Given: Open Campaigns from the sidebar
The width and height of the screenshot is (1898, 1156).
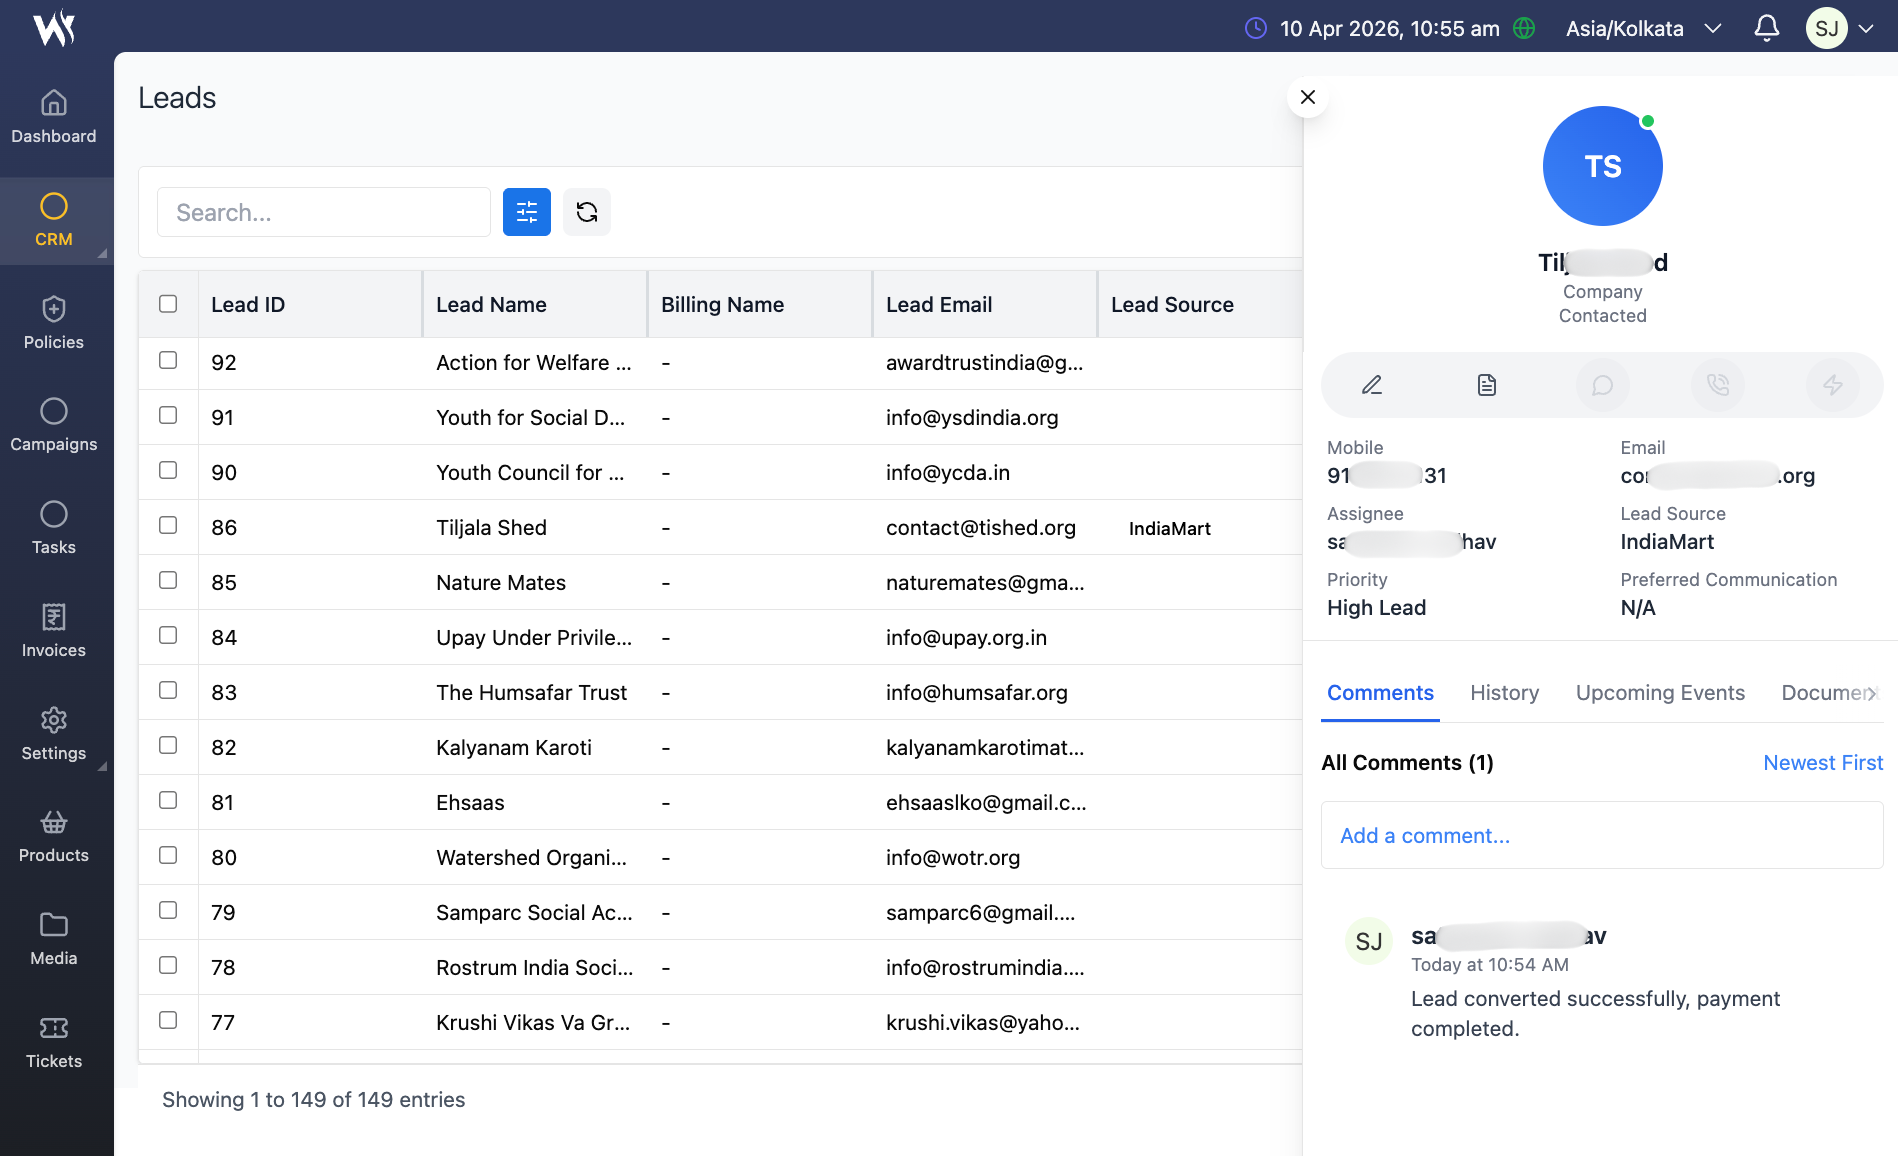Looking at the screenshot, I should (x=54, y=425).
